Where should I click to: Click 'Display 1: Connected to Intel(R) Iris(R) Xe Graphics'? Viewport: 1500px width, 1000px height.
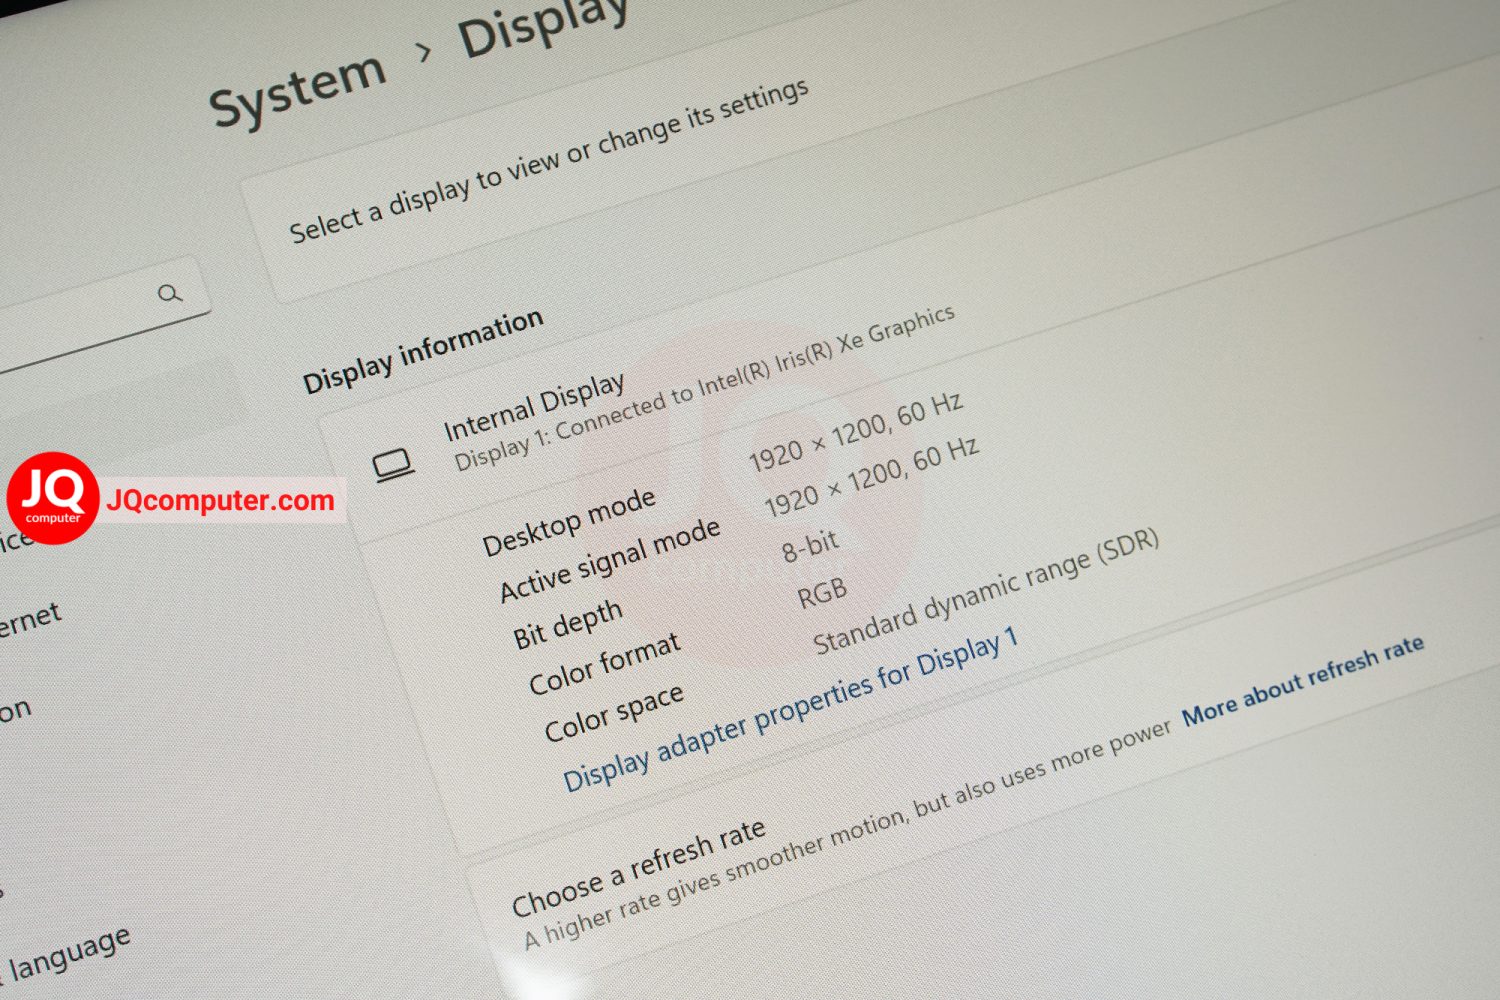click(x=704, y=388)
